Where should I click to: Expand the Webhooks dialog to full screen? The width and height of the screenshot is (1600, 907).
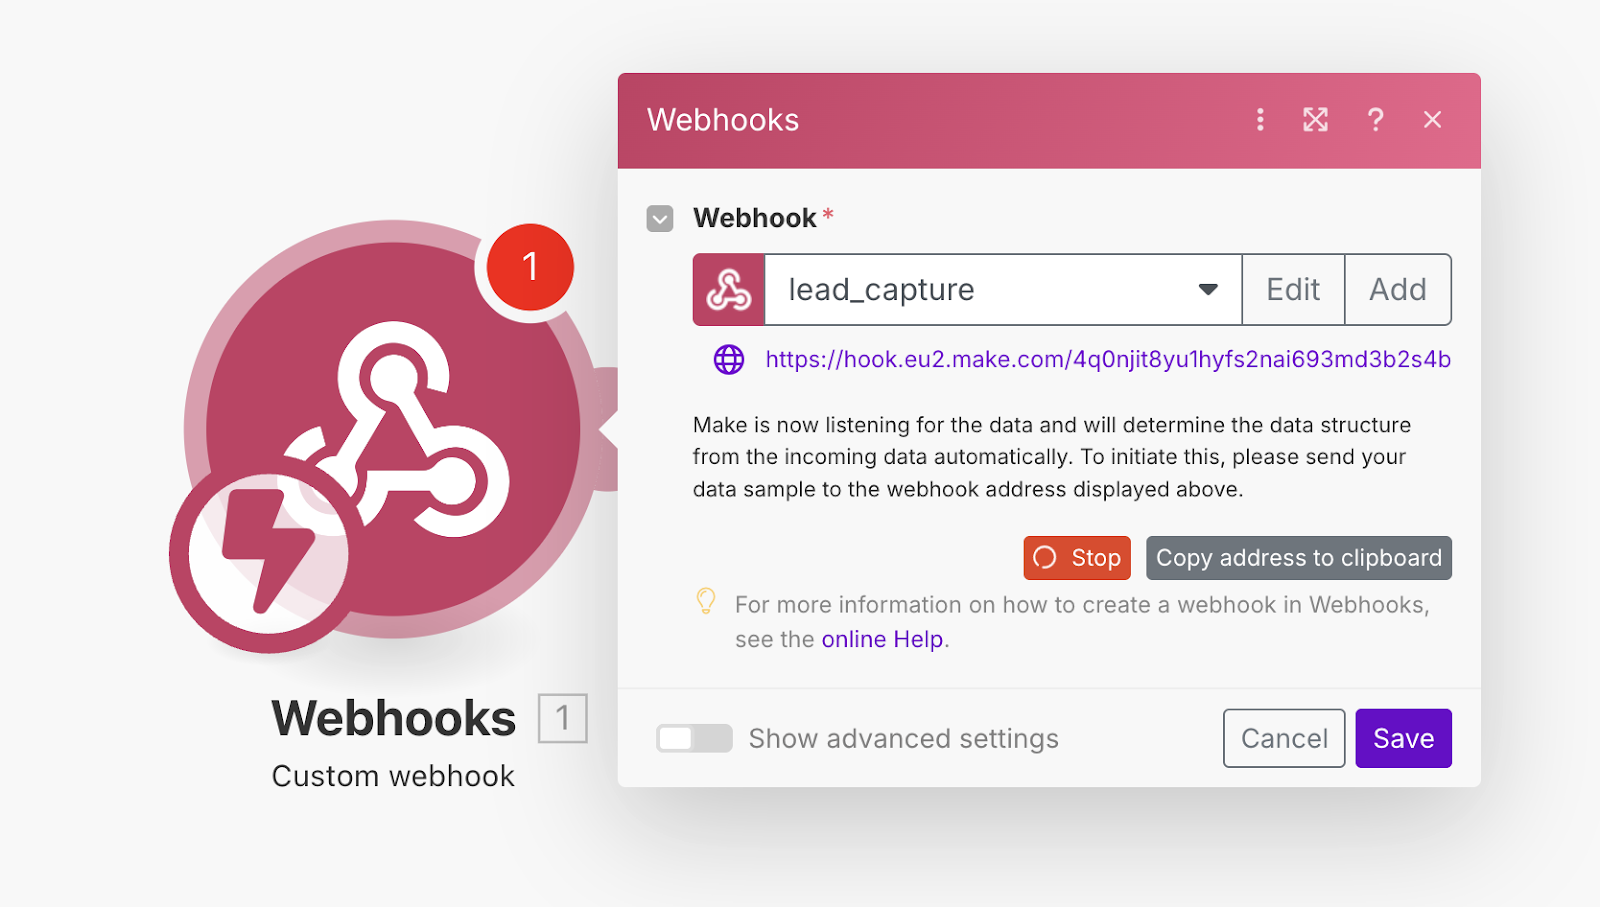1316,120
